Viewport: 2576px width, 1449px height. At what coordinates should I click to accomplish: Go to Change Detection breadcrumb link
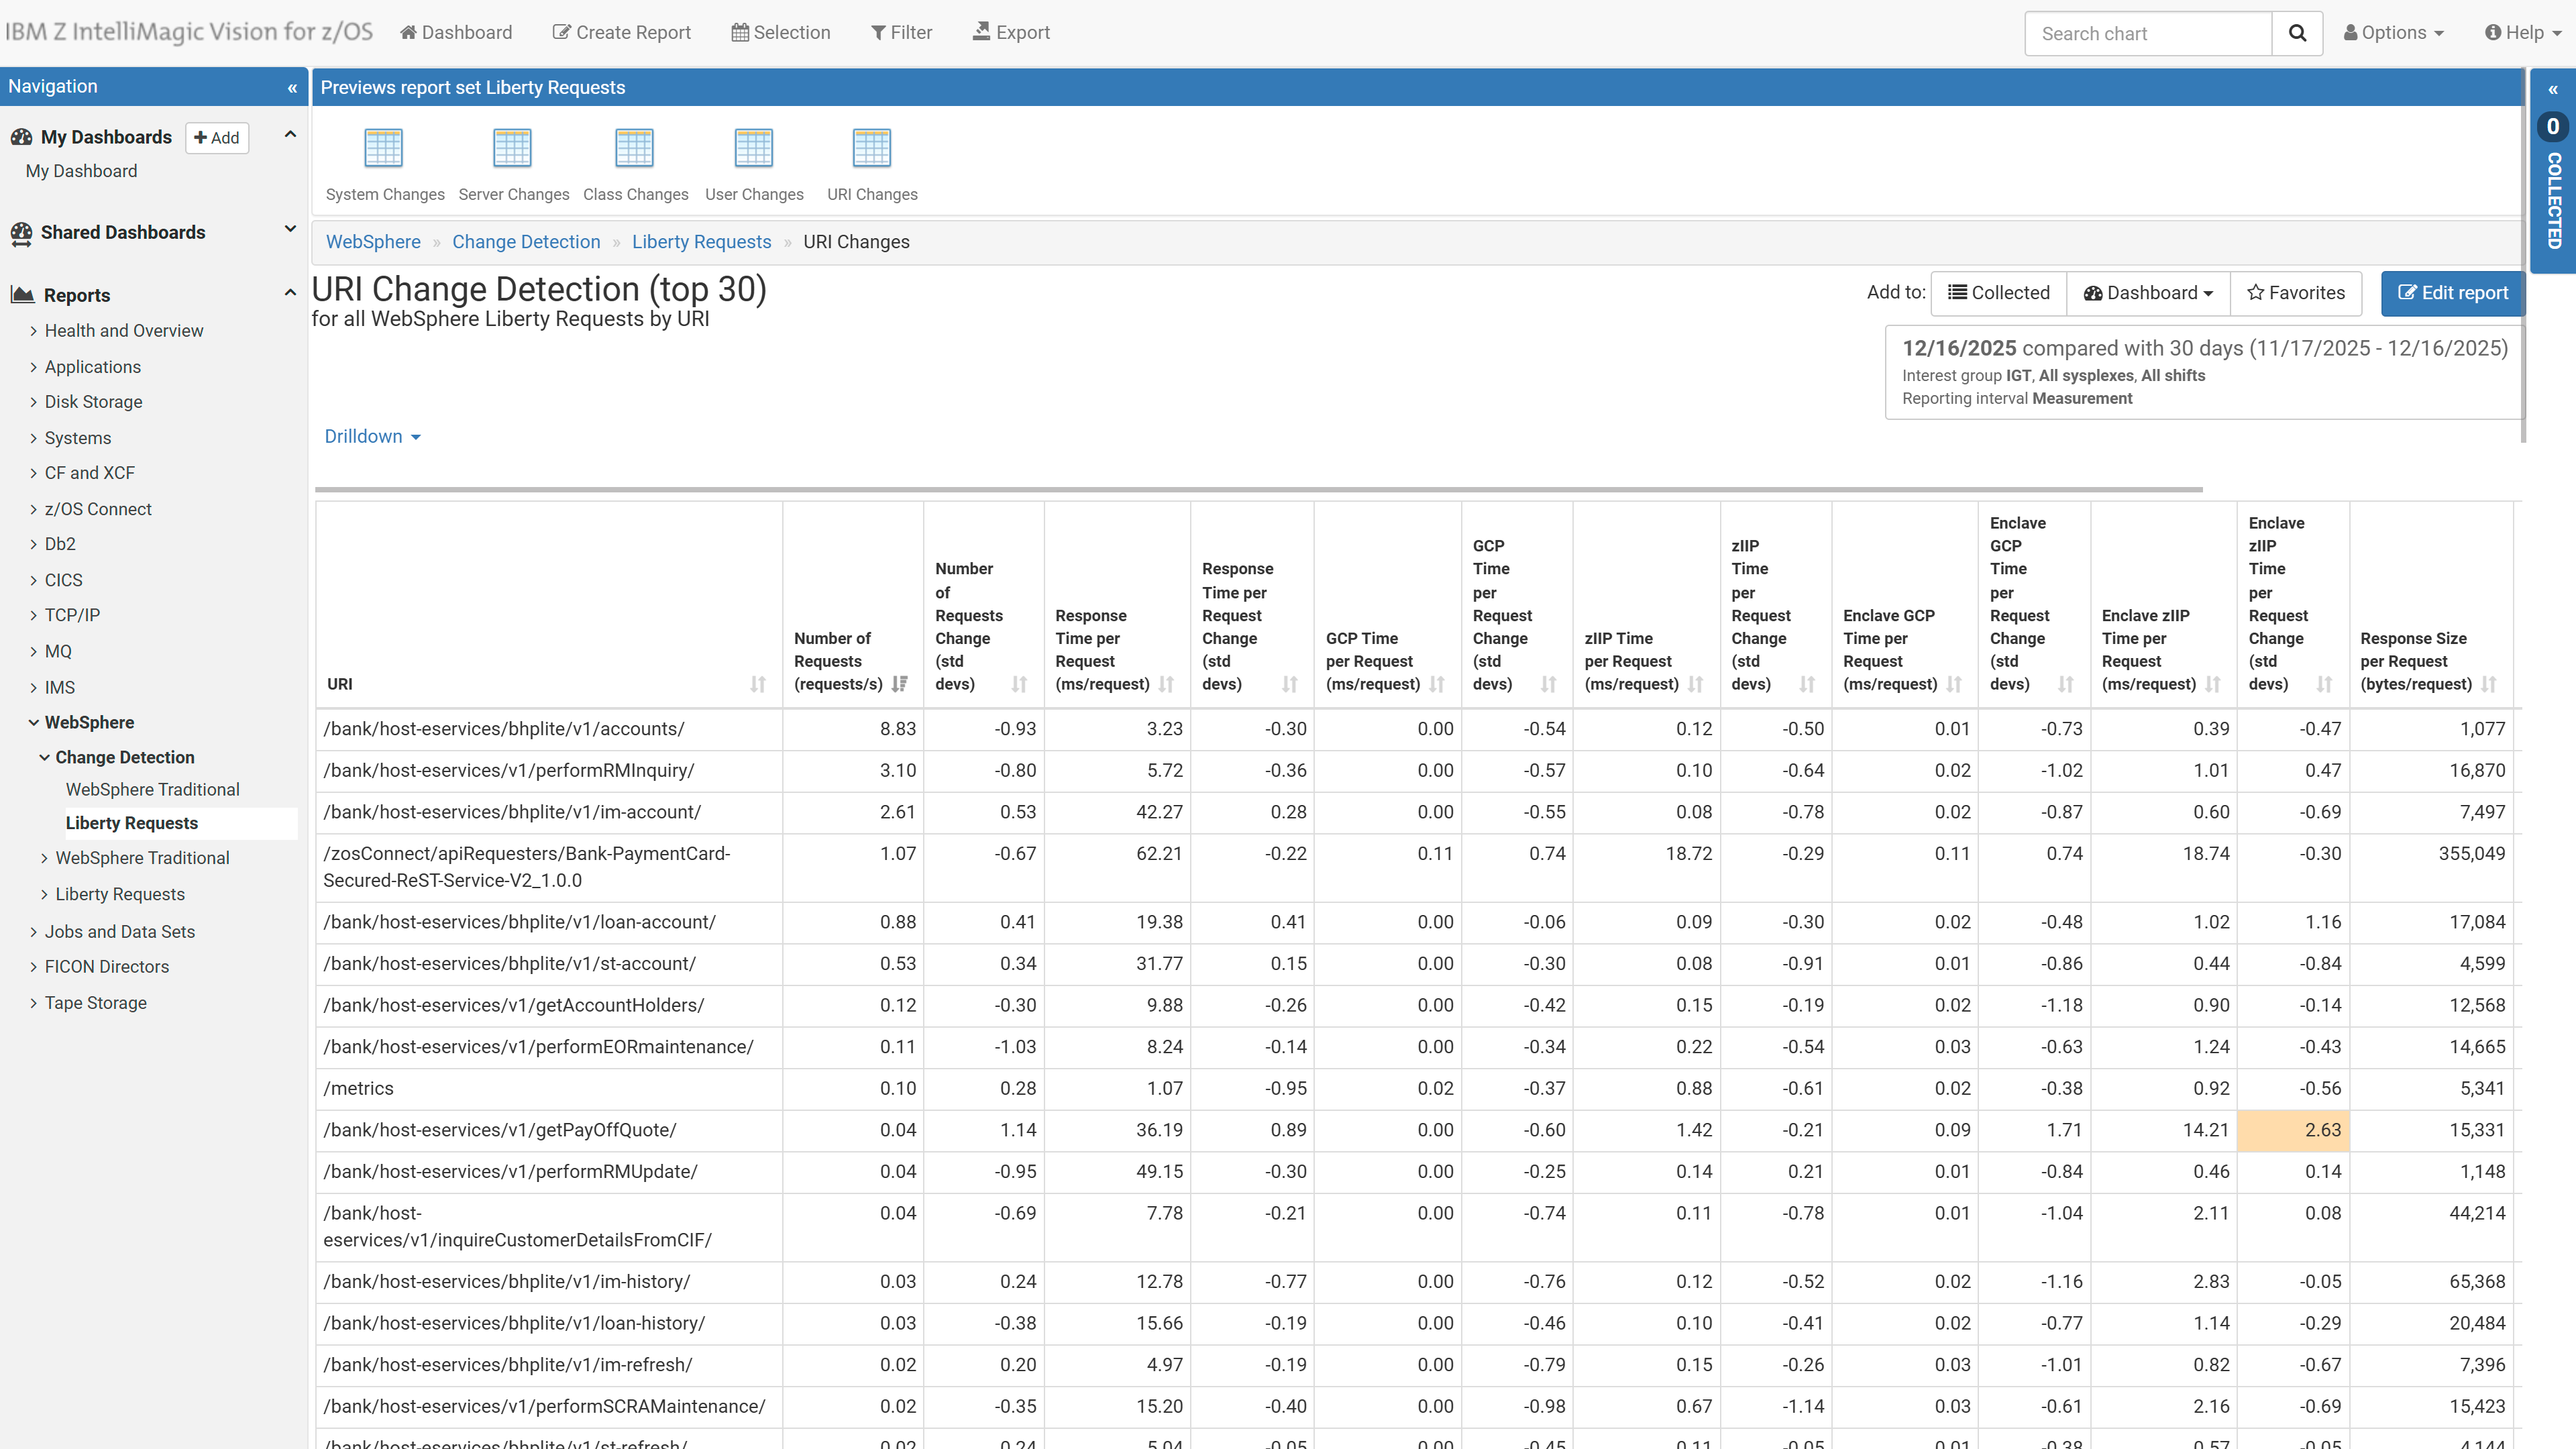point(526,242)
